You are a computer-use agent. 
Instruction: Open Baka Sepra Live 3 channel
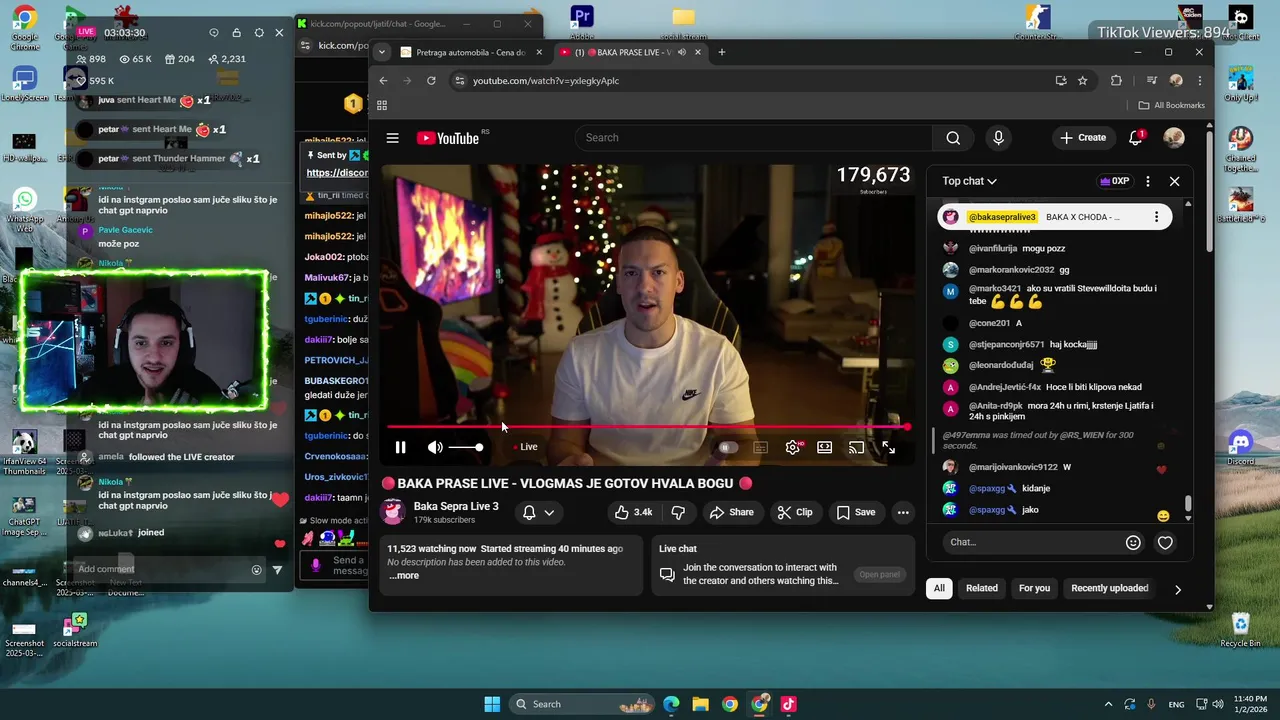click(x=456, y=506)
